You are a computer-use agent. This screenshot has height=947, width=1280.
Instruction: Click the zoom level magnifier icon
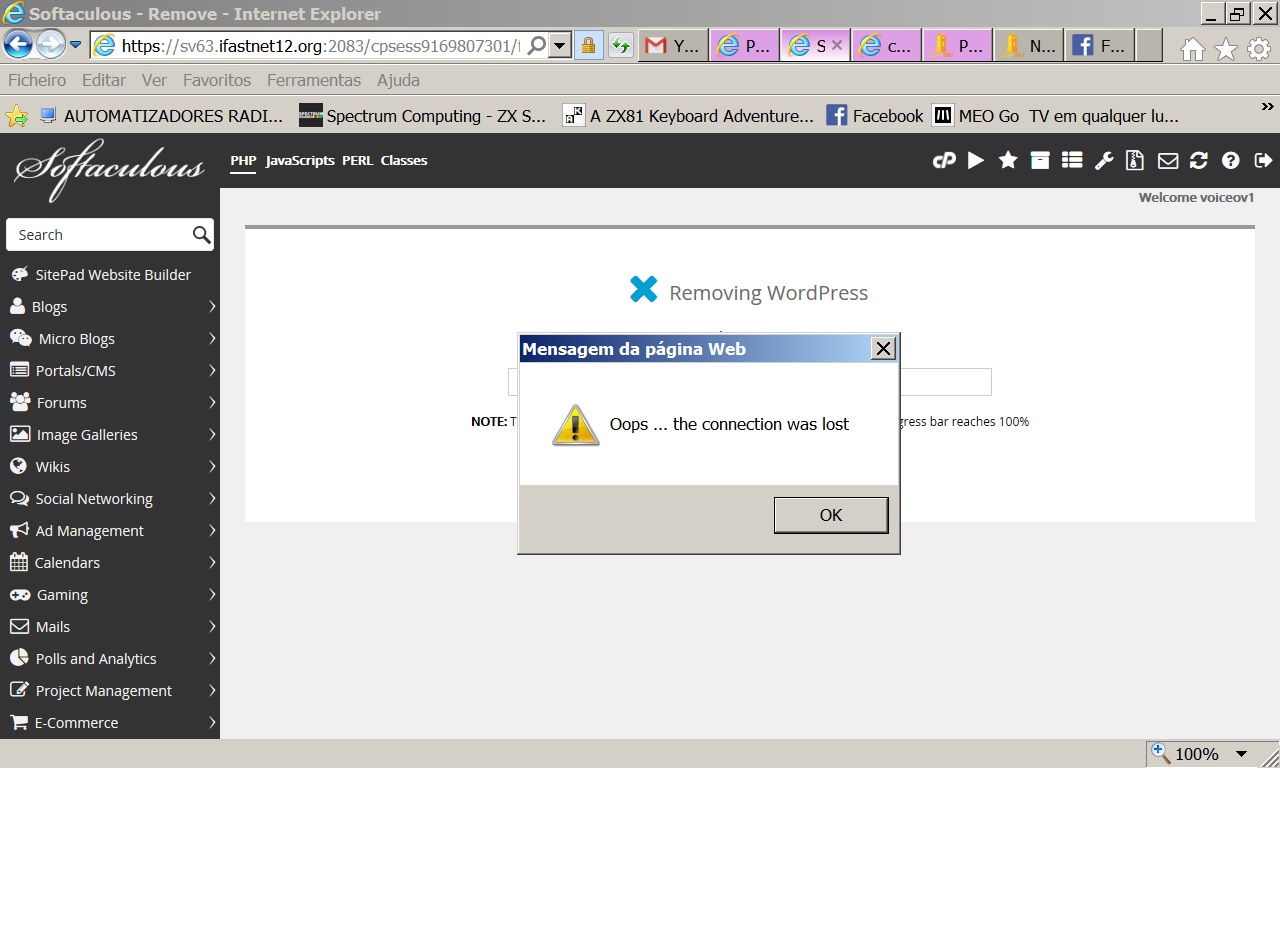(1161, 753)
